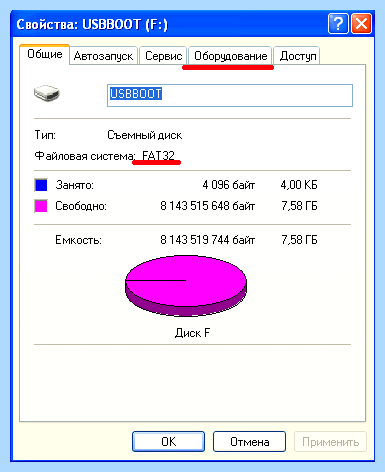The image size is (385, 472).
Task: Click the Съемный диск type value
Action: [145, 135]
